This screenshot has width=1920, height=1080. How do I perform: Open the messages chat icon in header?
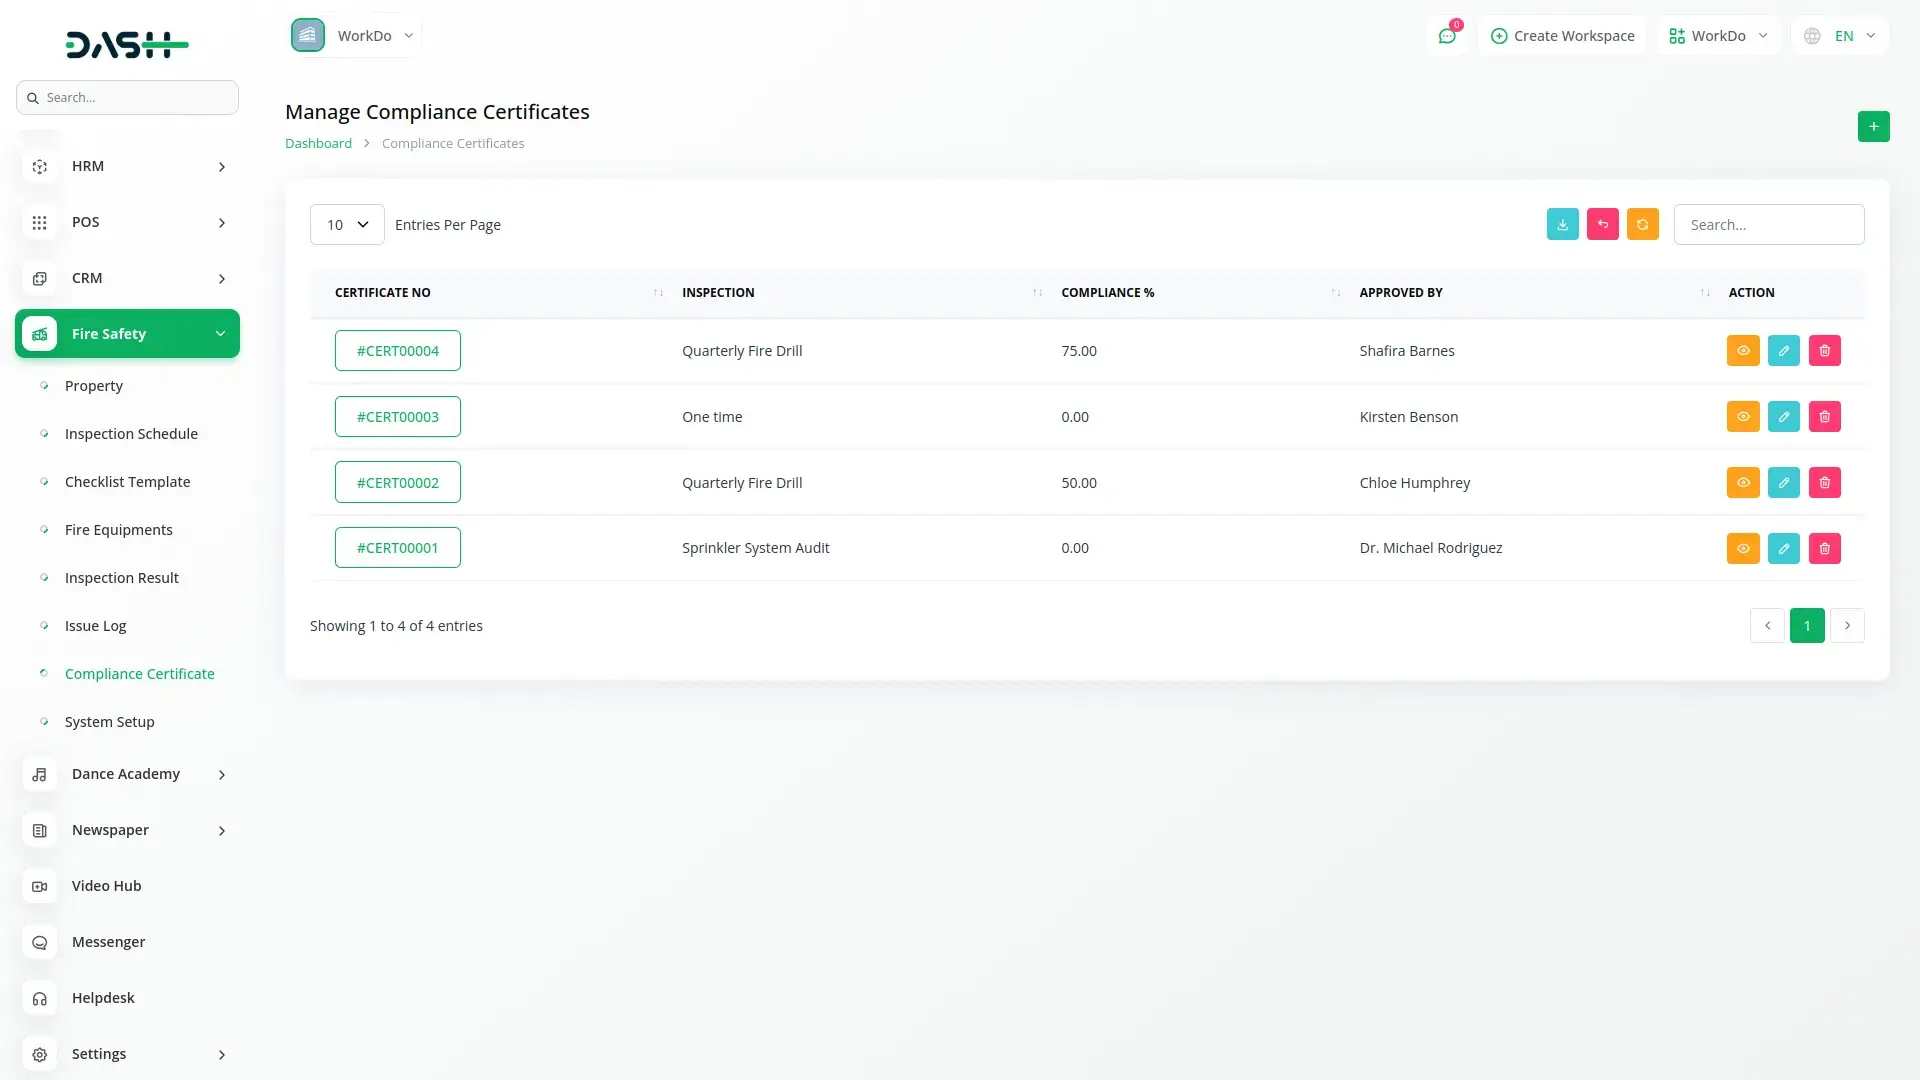coord(1446,36)
